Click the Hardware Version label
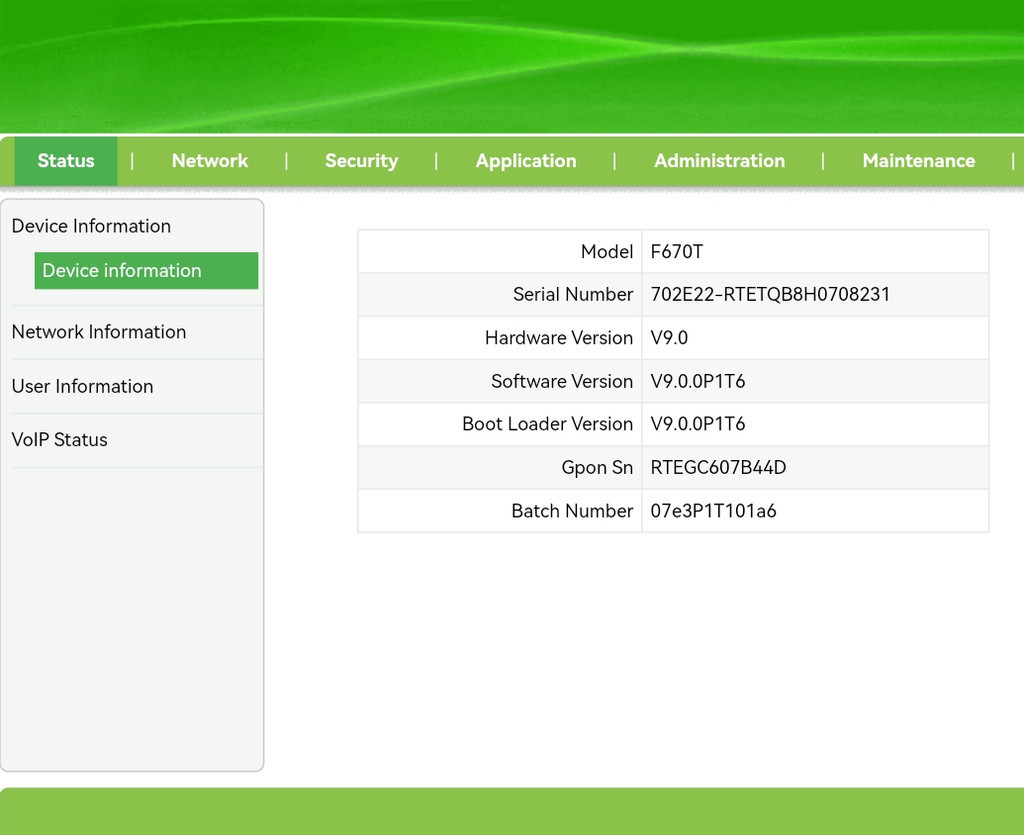Viewport: 1024px width, 835px height. (x=559, y=338)
